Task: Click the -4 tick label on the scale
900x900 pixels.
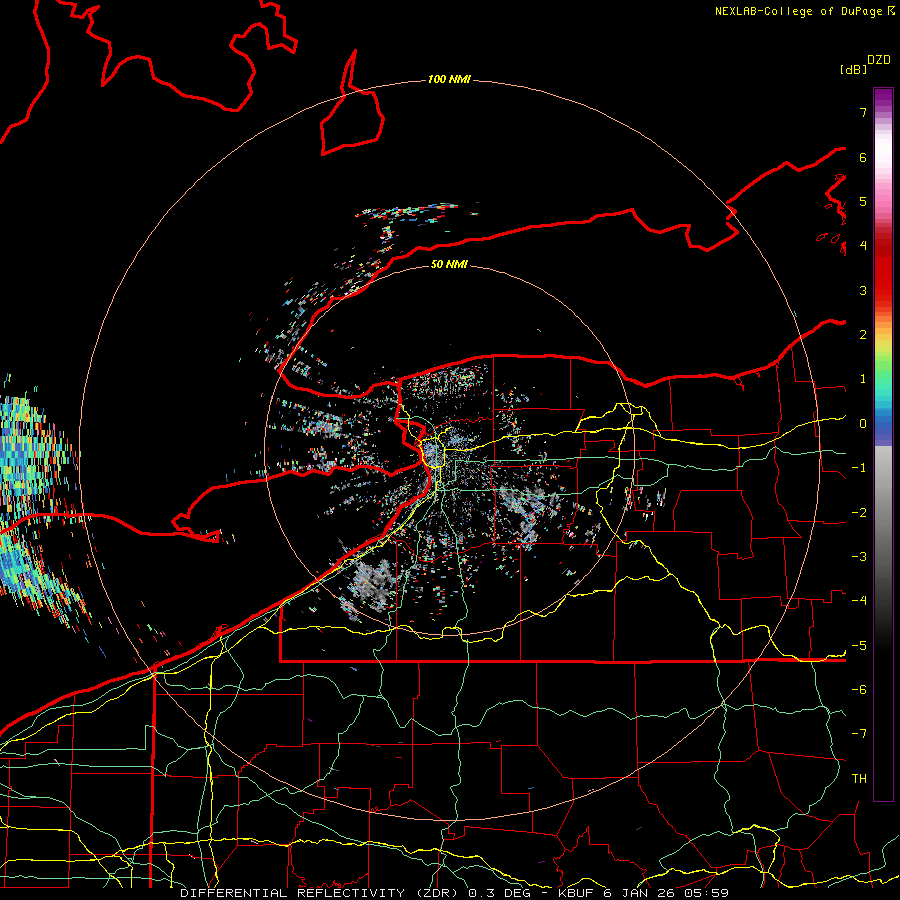Action: click(x=859, y=601)
